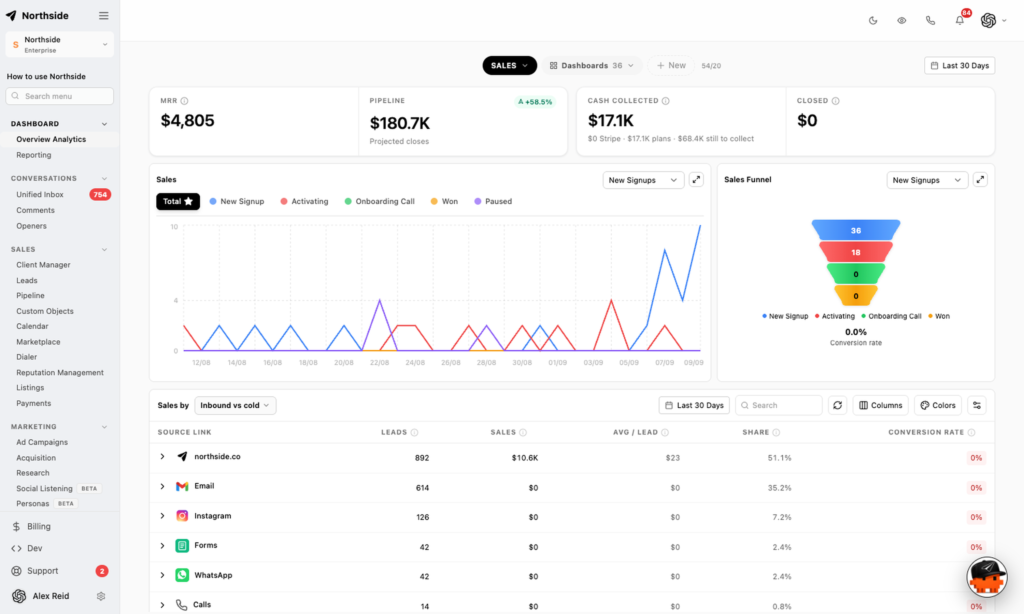The width and height of the screenshot is (1024, 614).
Task: Click the Conversion Rate info icon
Action: (971, 432)
